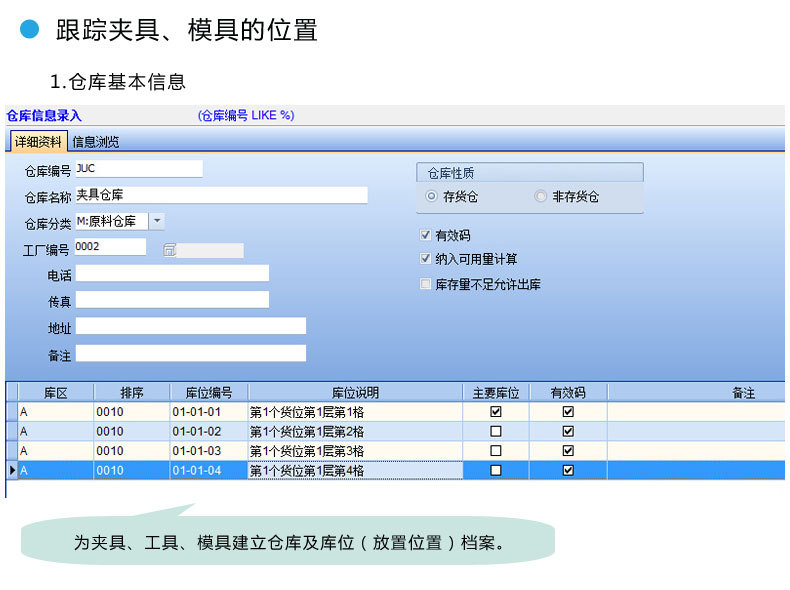Click the 仓库名称 text field
The height and width of the screenshot is (590, 790).
220,195
